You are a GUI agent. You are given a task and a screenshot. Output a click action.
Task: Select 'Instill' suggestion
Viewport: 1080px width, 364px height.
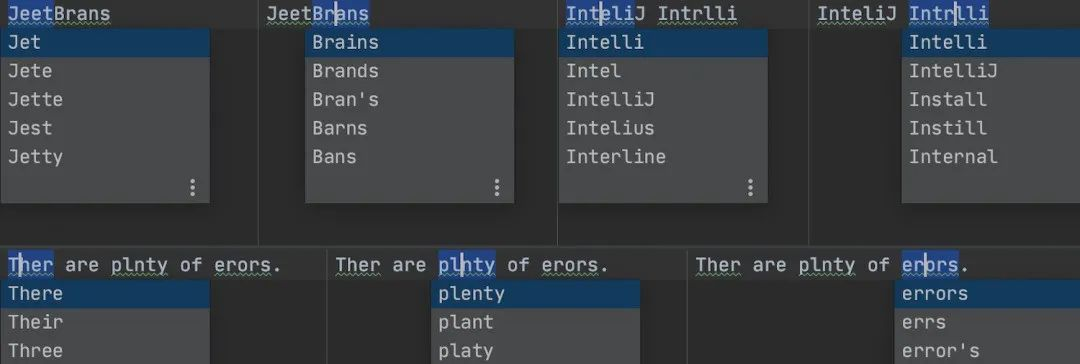point(991,128)
